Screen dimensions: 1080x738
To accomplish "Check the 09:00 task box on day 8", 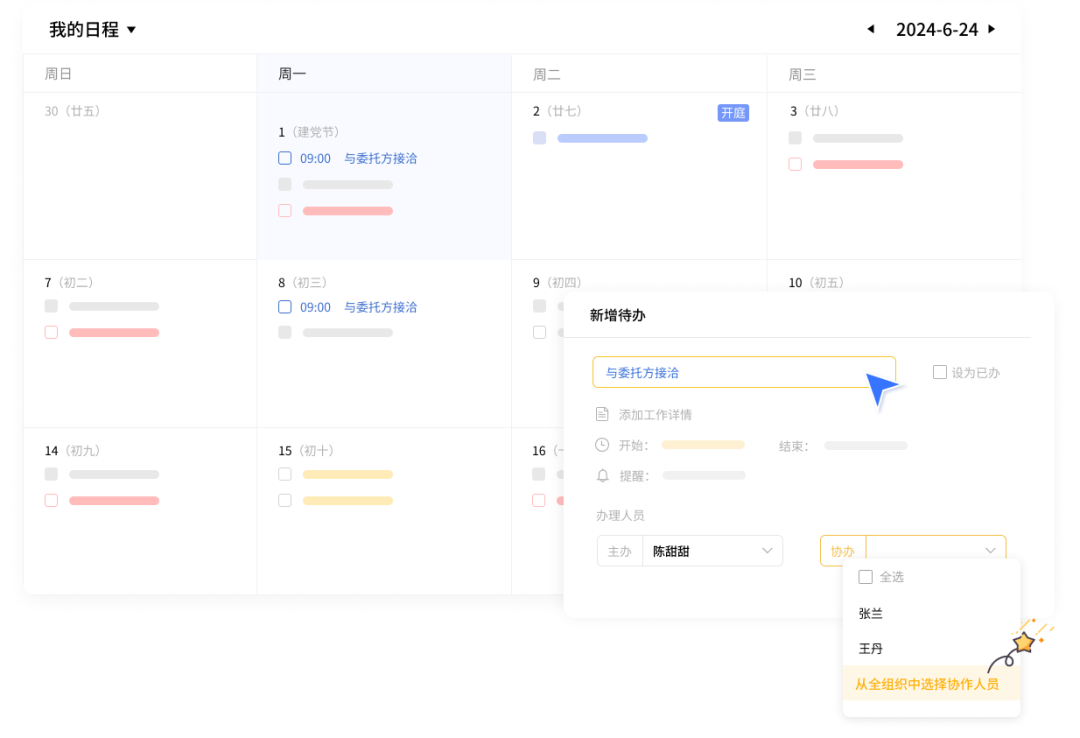I will 285,307.
